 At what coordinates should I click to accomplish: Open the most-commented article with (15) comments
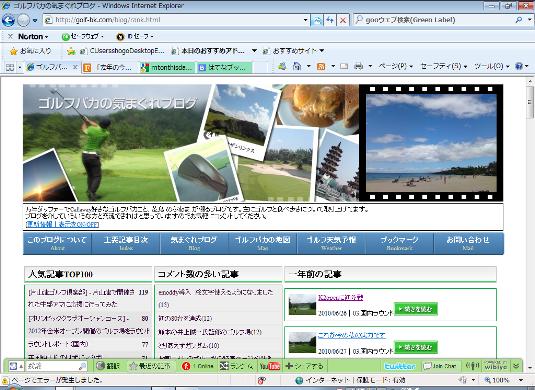click(216, 298)
